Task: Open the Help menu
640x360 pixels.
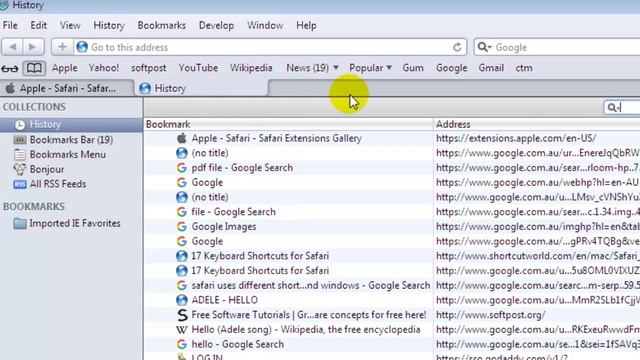Action: pyautogui.click(x=306, y=25)
